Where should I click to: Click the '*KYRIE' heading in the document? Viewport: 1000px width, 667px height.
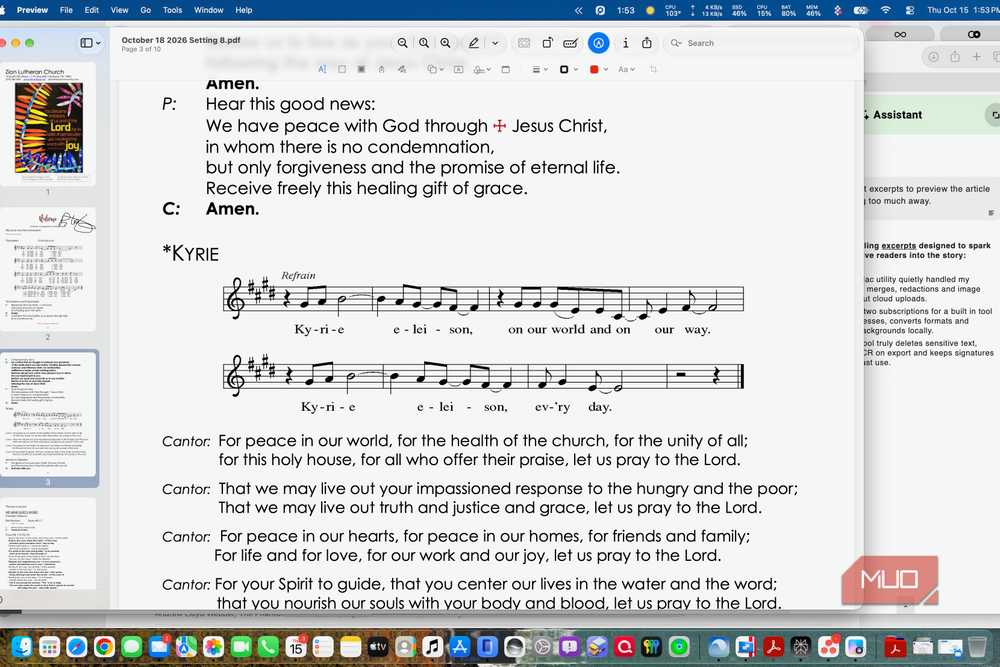pos(191,253)
